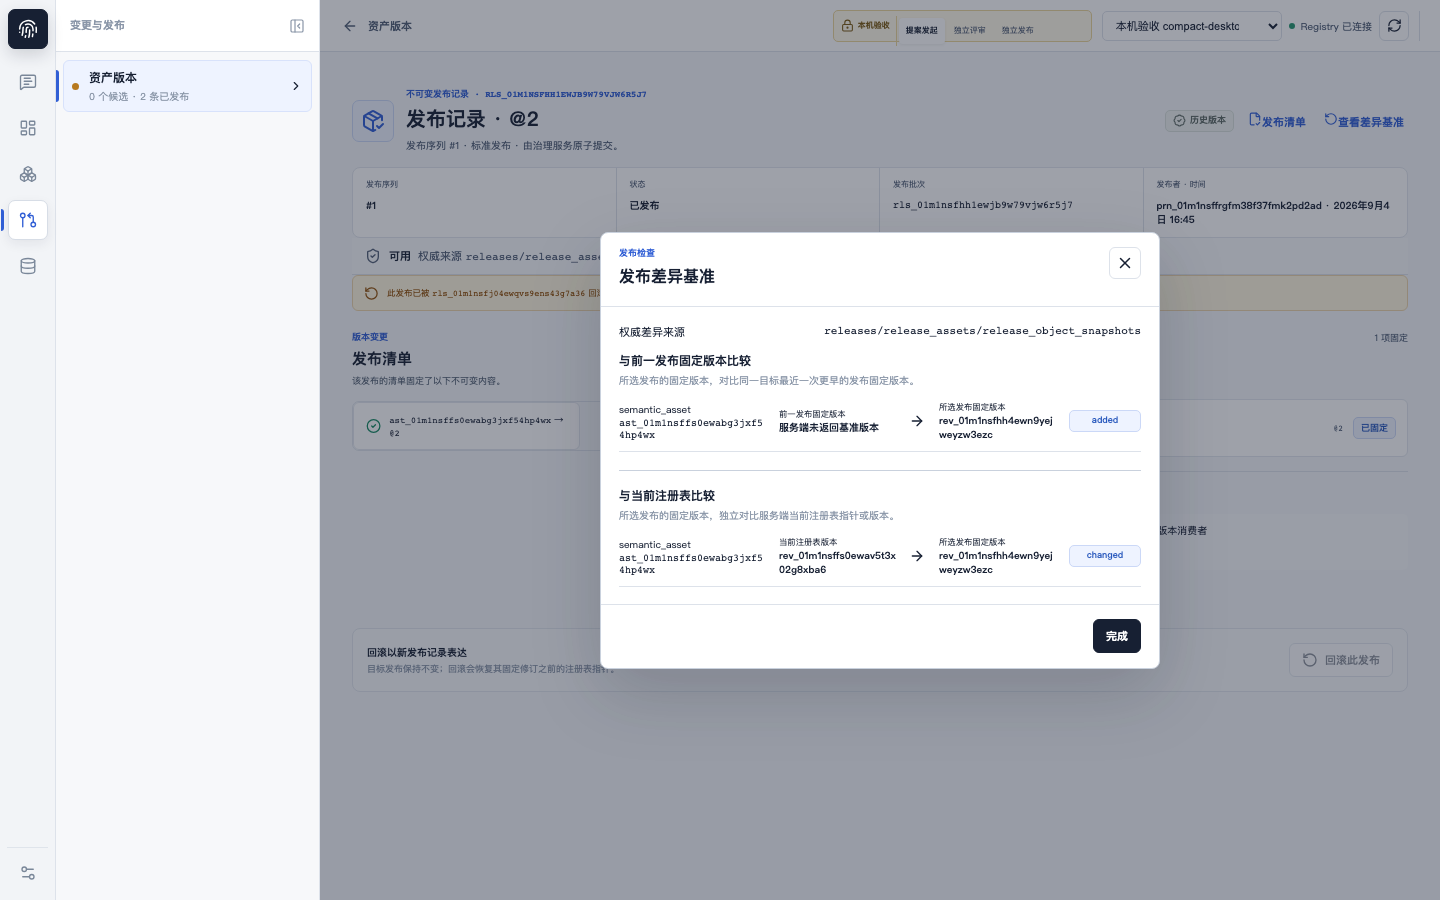Click the 已固定 badge
Screen dimensions: 1440x900
point(1375,428)
